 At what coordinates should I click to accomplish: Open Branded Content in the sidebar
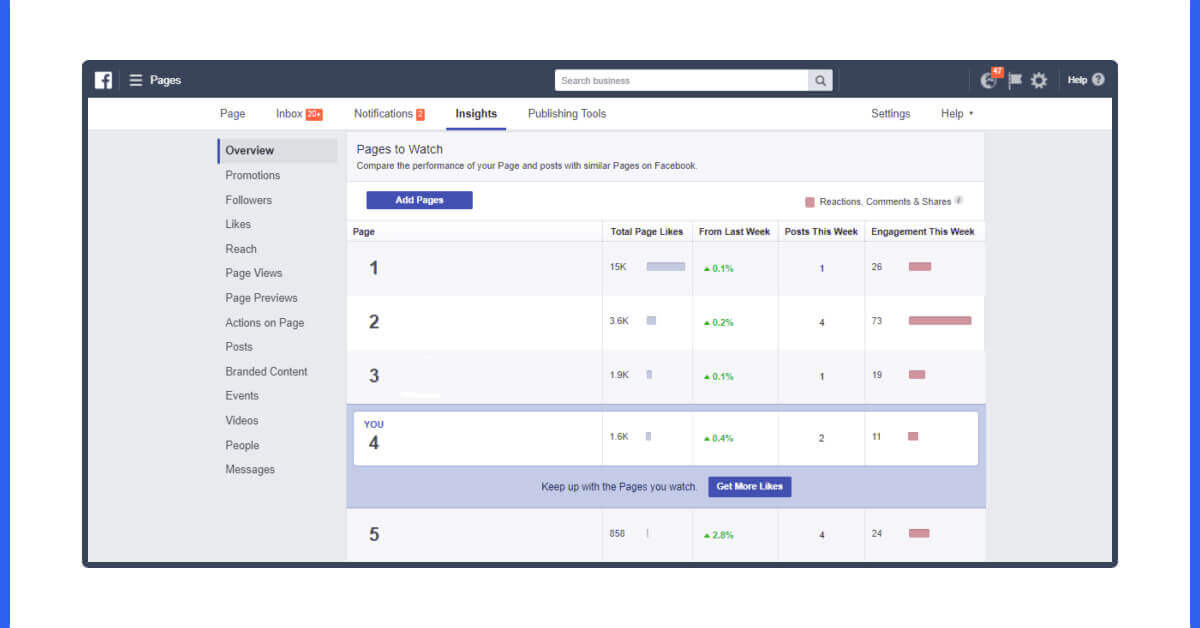pyautogui.click(x=266, y=372)
